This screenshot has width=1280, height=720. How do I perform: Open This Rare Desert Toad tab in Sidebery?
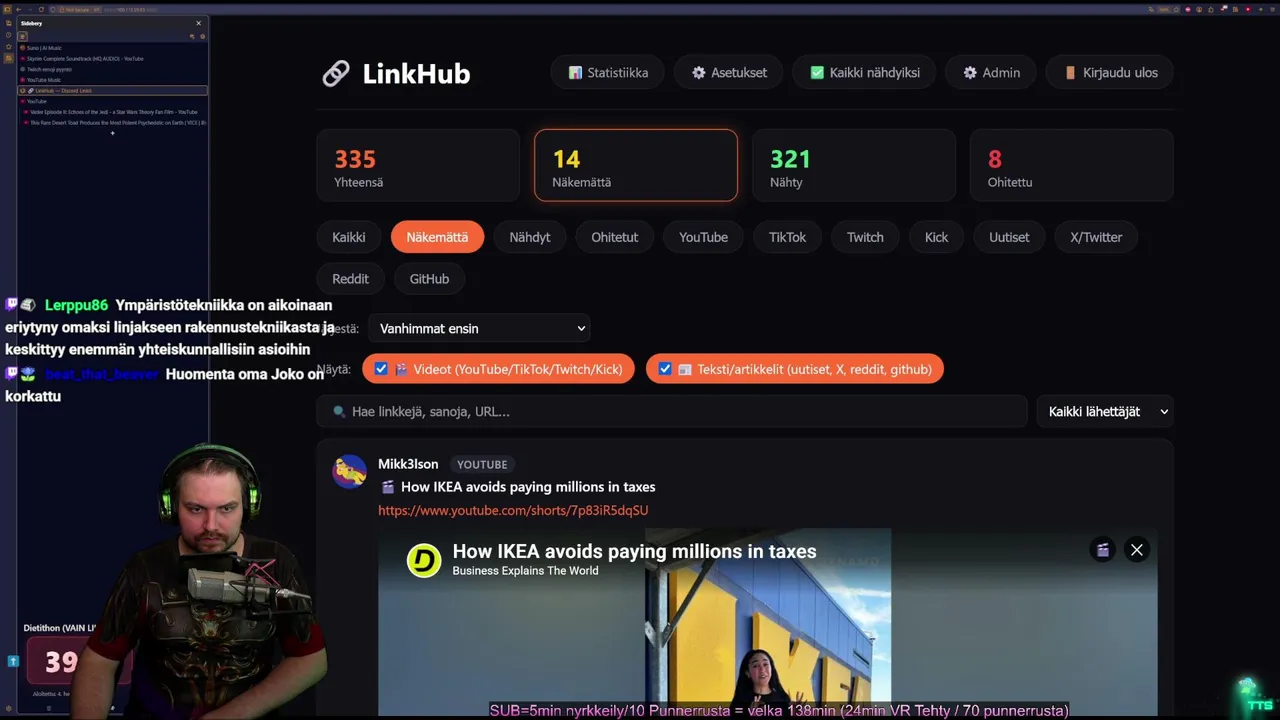click(114, 122)
